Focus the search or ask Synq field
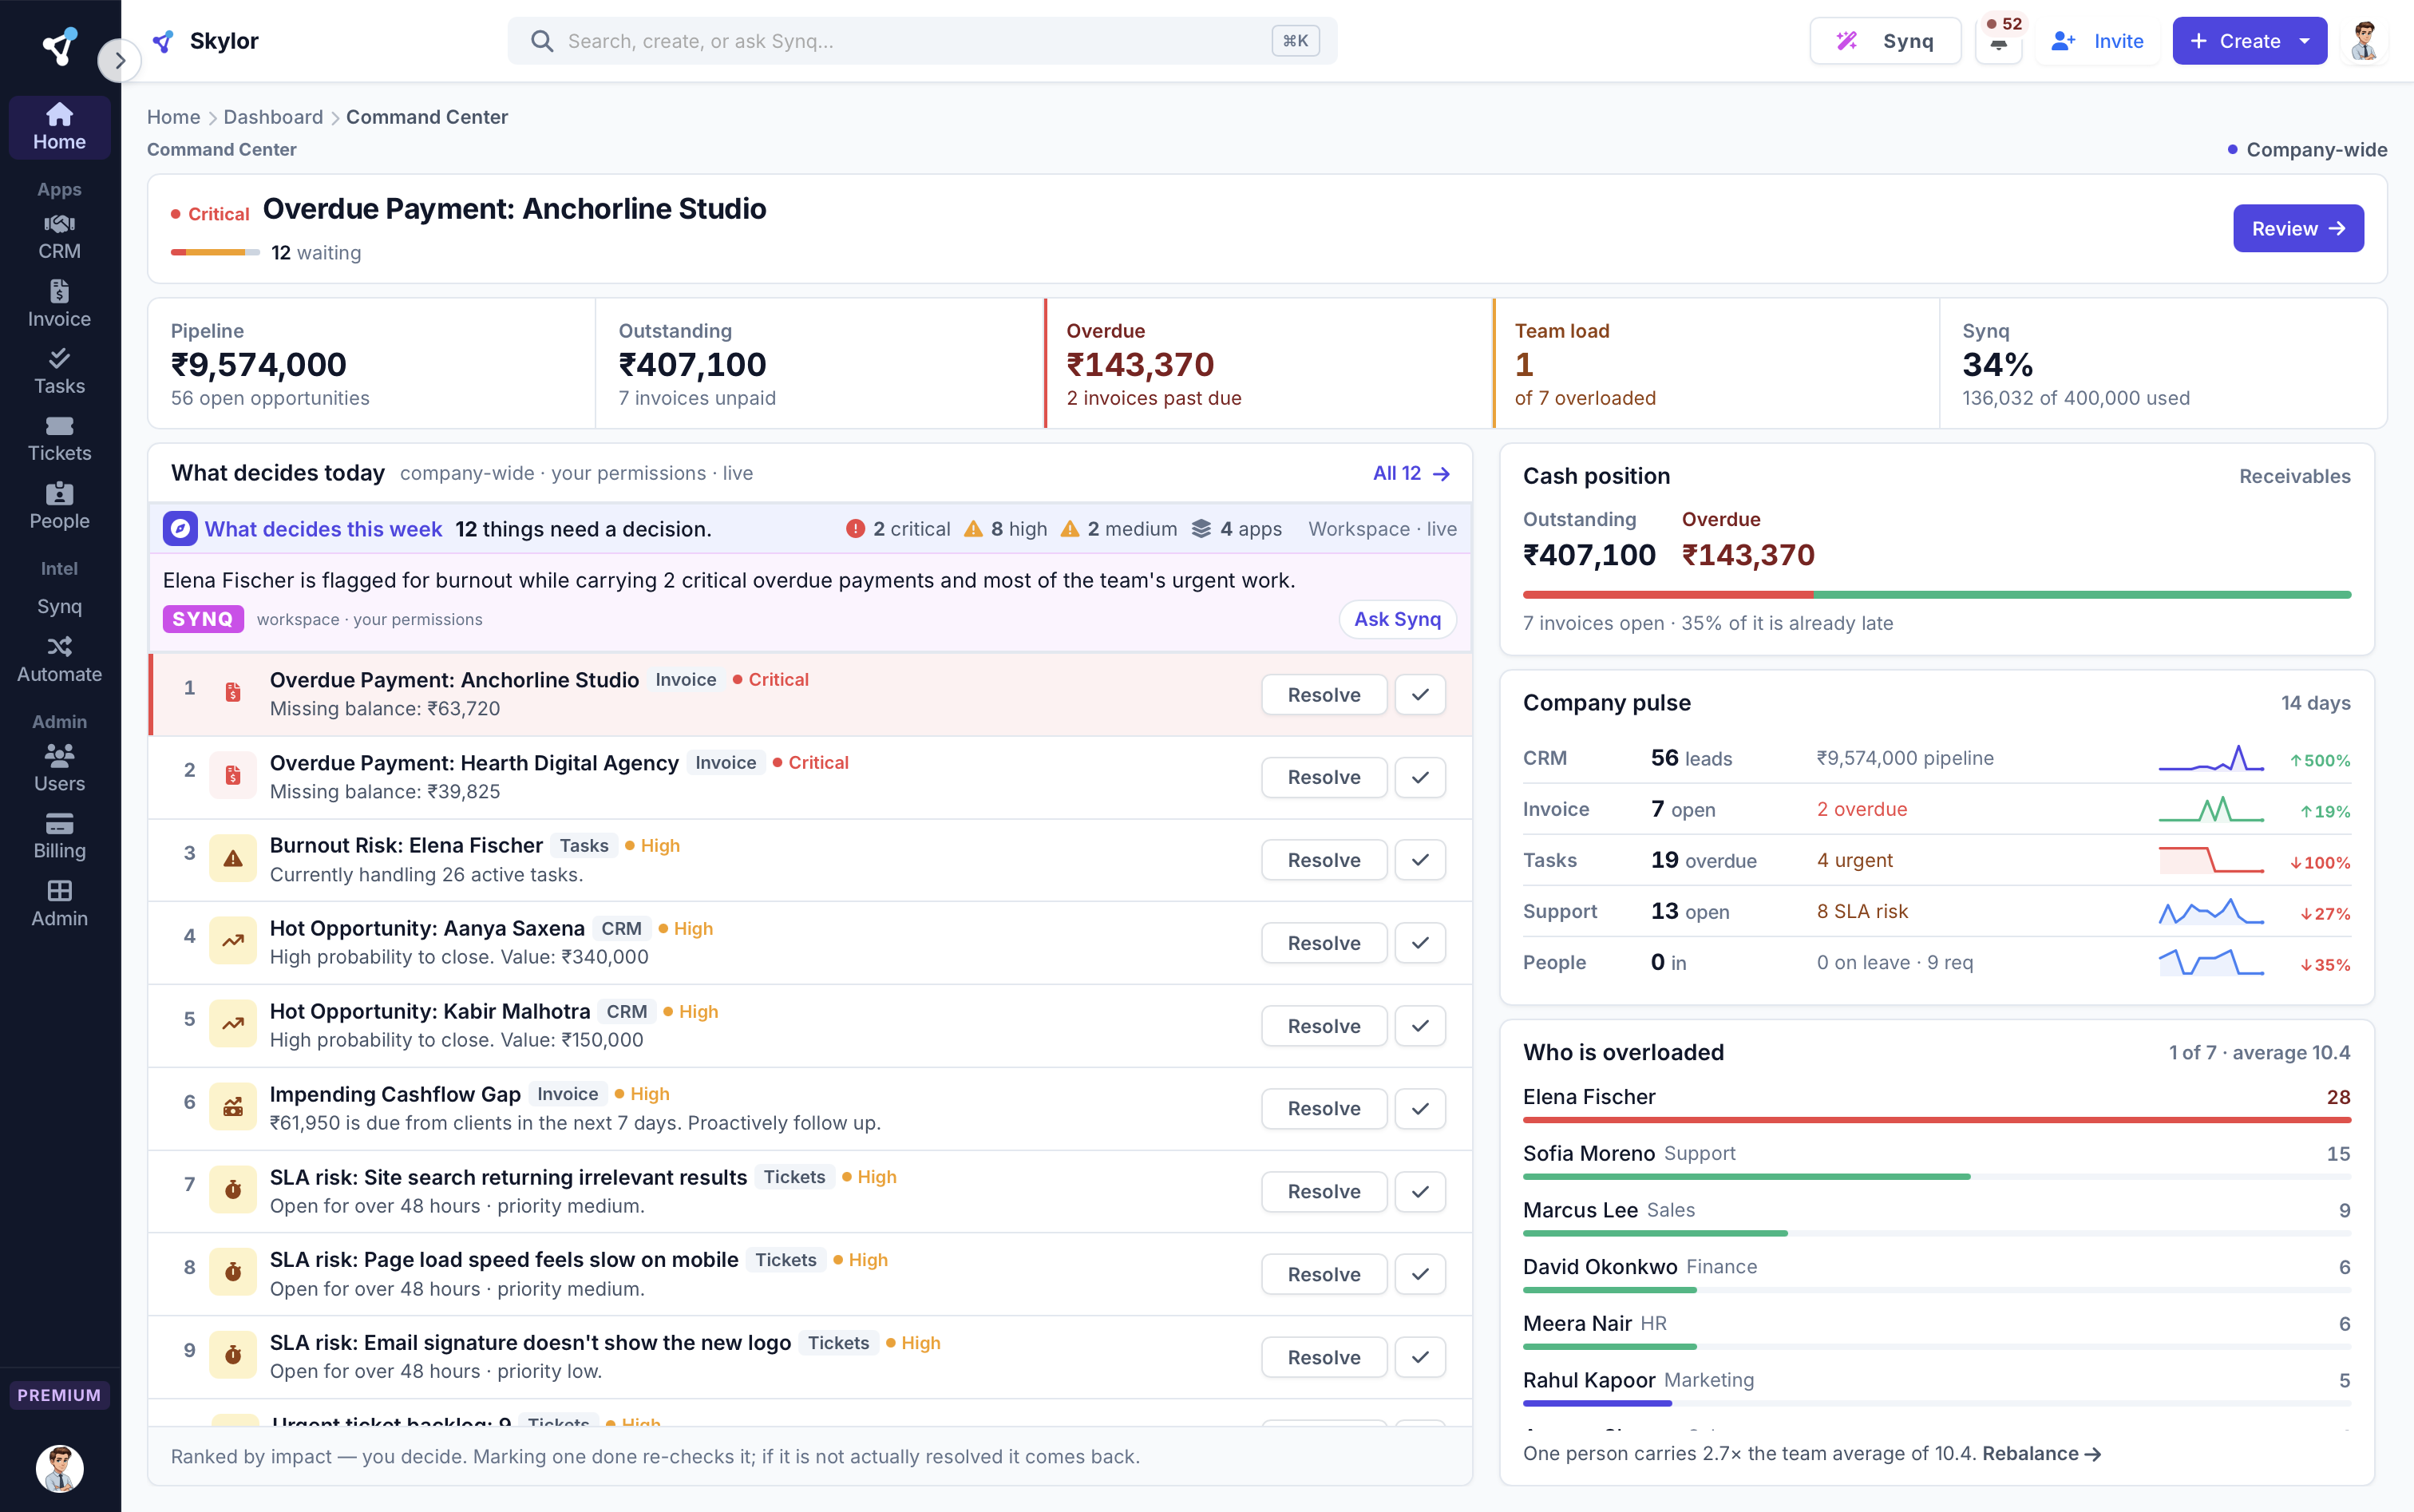Viewport: 2414px width, 1512px height. [x=922, y=41]
